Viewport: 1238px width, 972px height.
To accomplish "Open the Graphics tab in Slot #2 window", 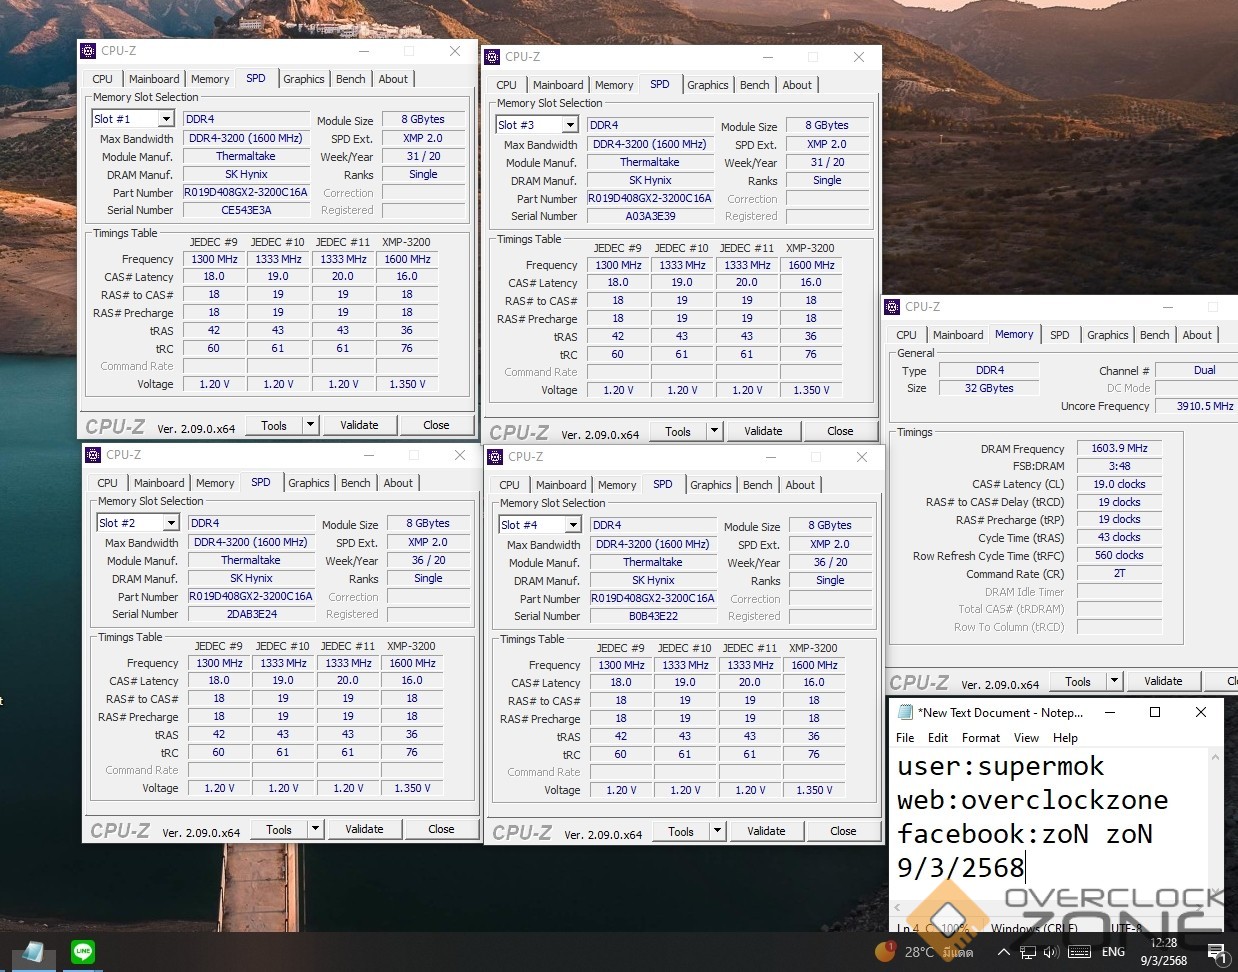I will [x=309, y=483].
